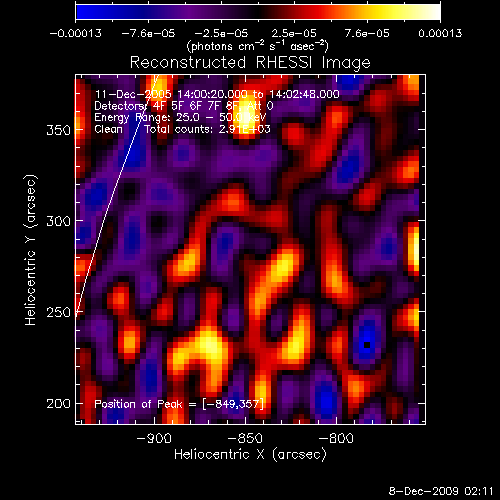Click the 'Heliocentric Y (arcsec)' axis label
This screenshot has height=500, width=500.
pyautogui.click(x=31, y=250)
